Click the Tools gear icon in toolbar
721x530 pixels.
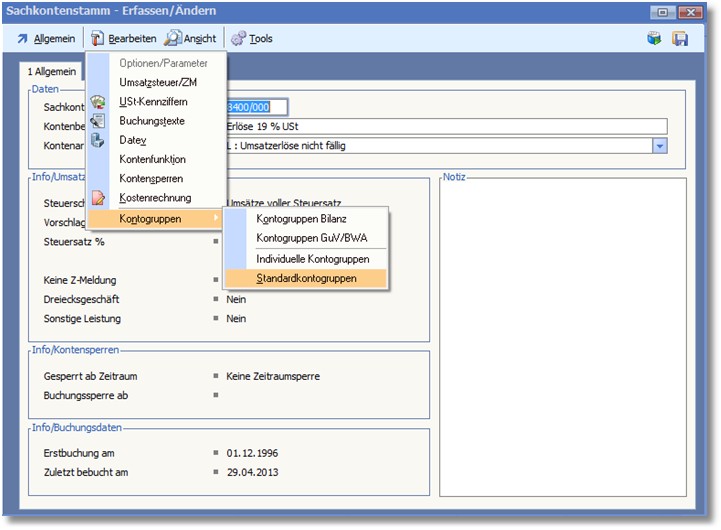point(238,39)
